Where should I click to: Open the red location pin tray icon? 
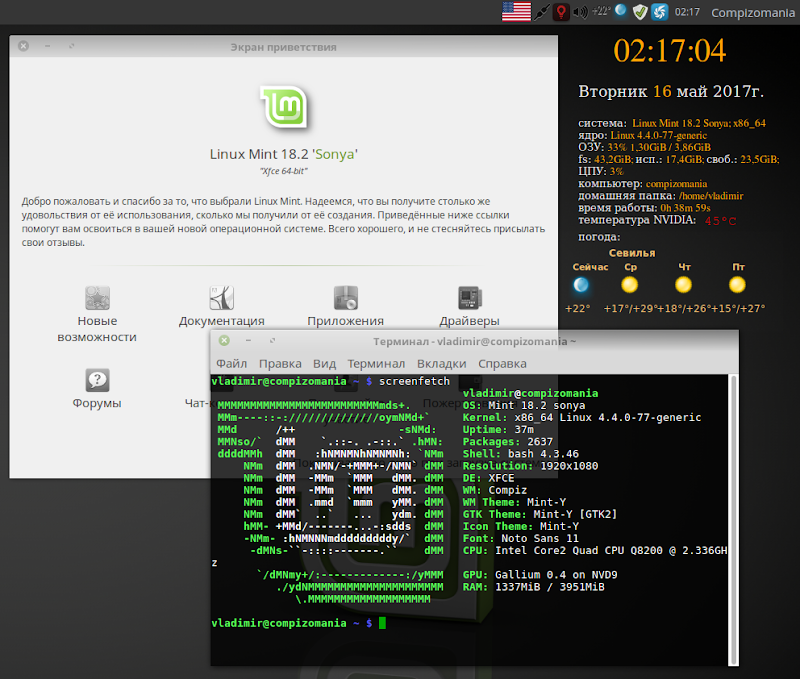(561, 12)
